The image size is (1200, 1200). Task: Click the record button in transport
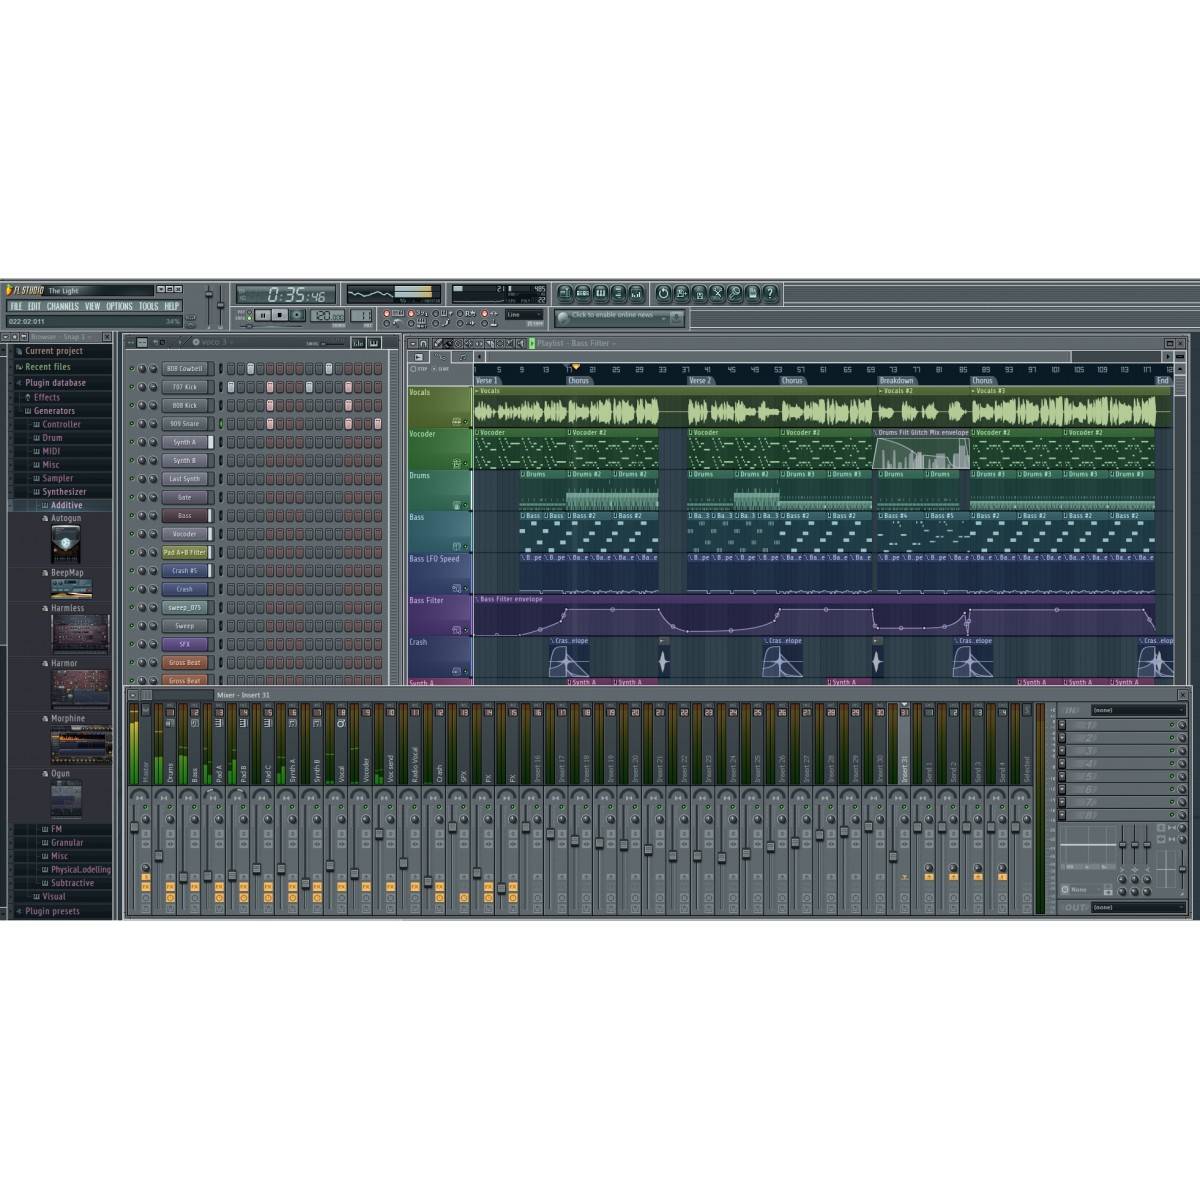pos(297,315)
